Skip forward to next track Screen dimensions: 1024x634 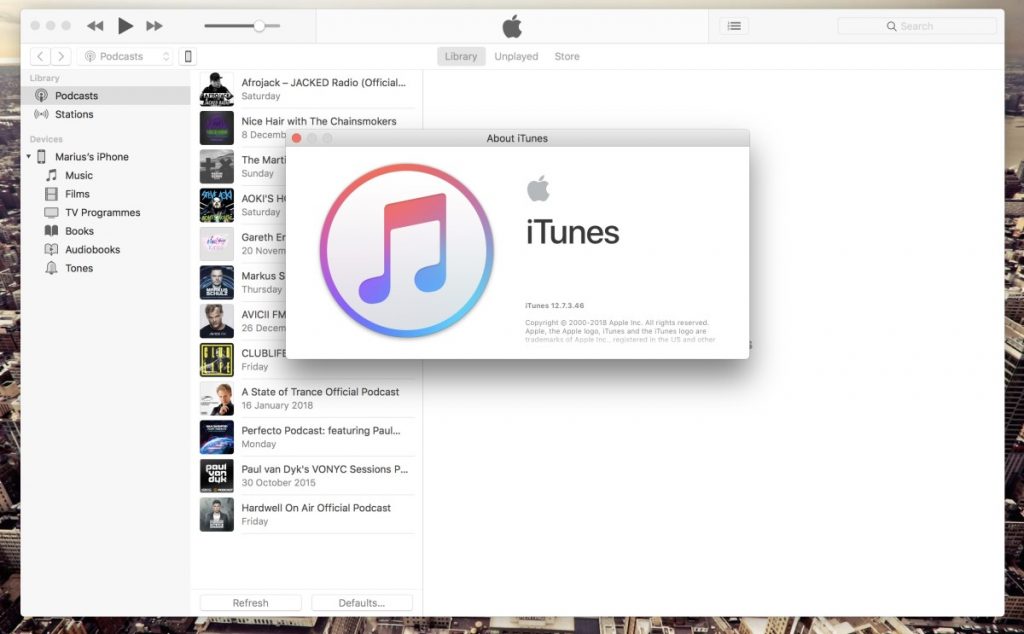[154, 26]
